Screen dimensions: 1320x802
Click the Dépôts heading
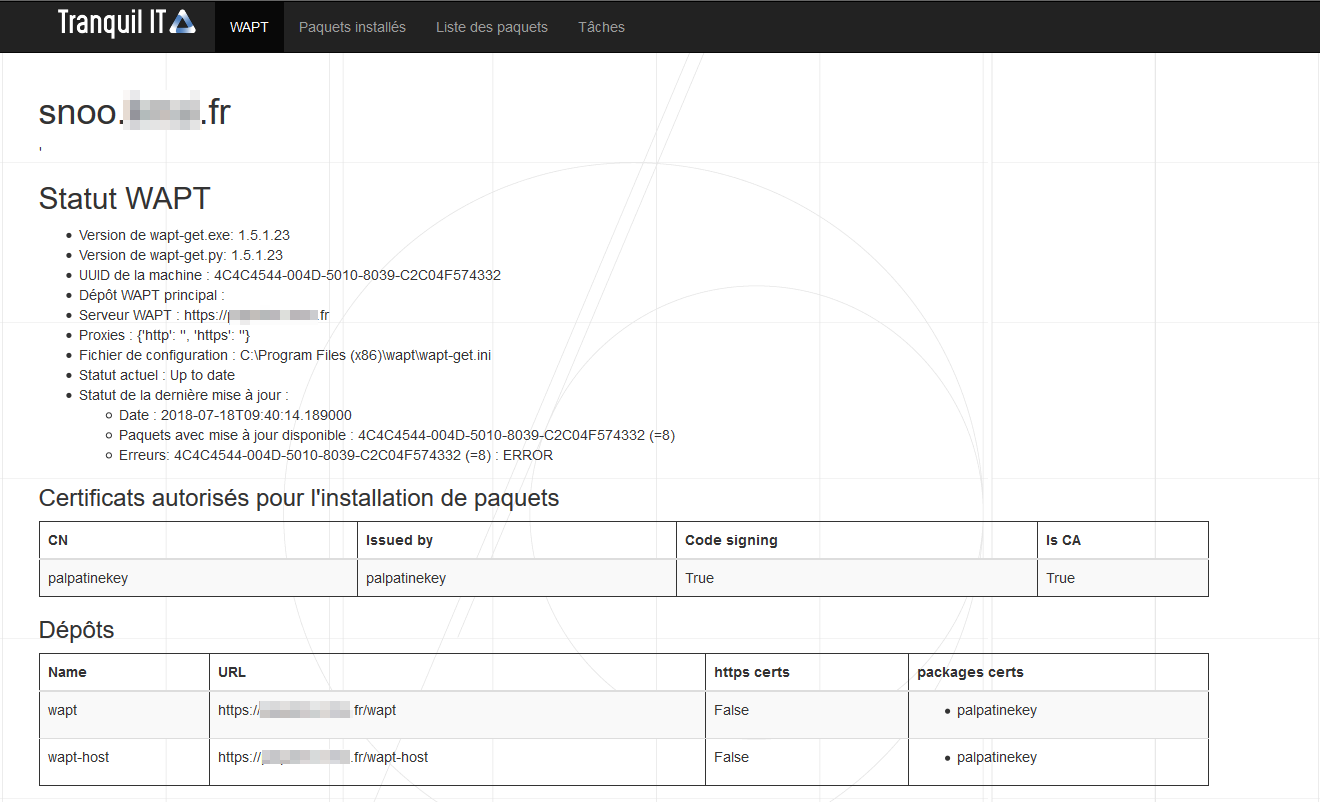77,630
